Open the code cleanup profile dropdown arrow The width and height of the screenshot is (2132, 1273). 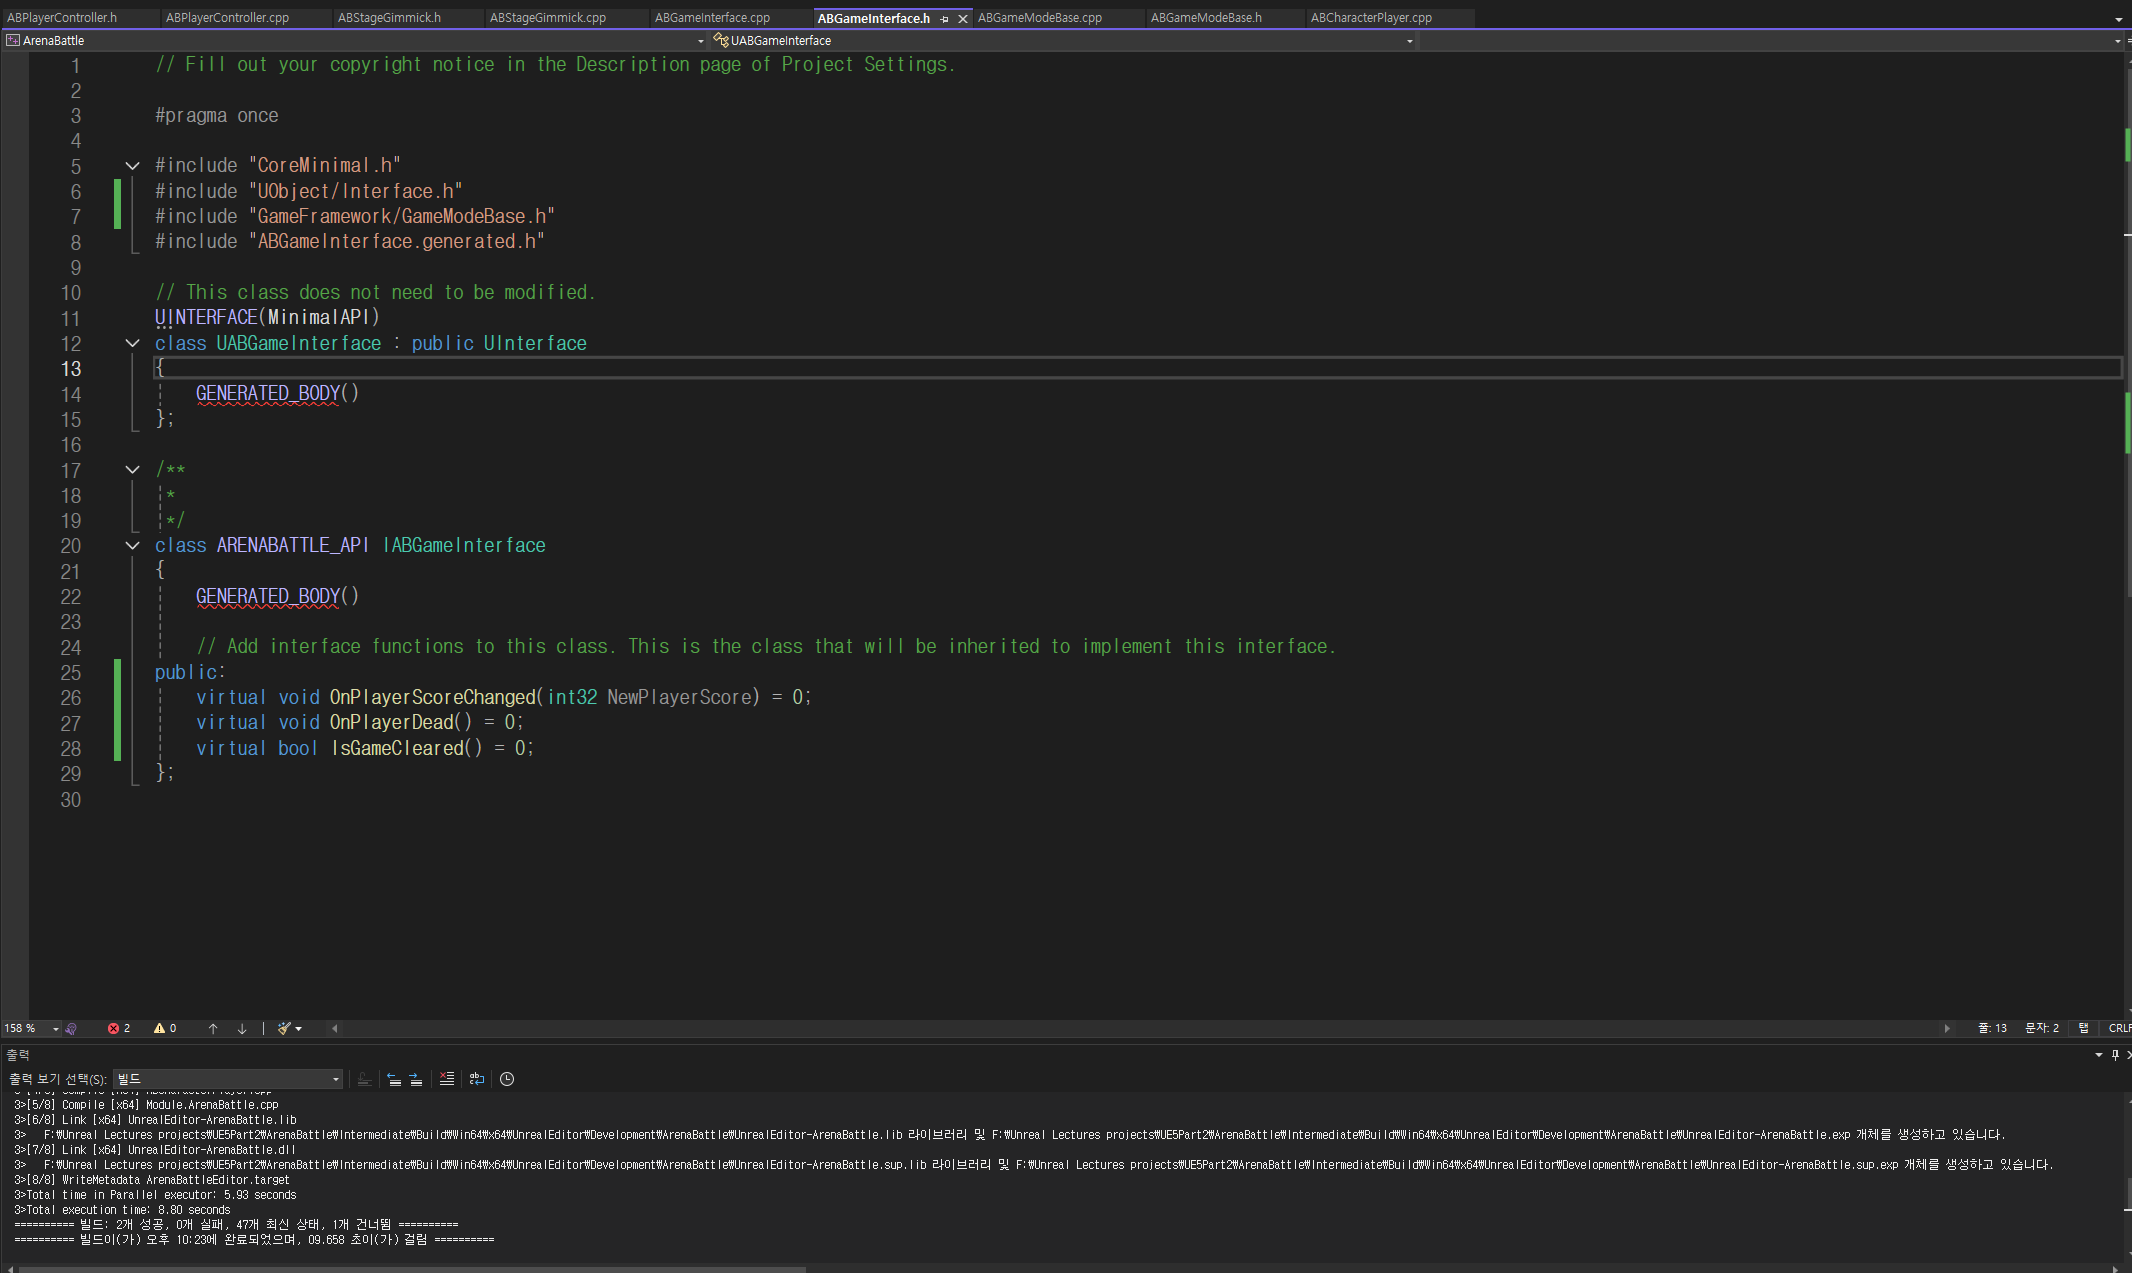click(298, 1028)
